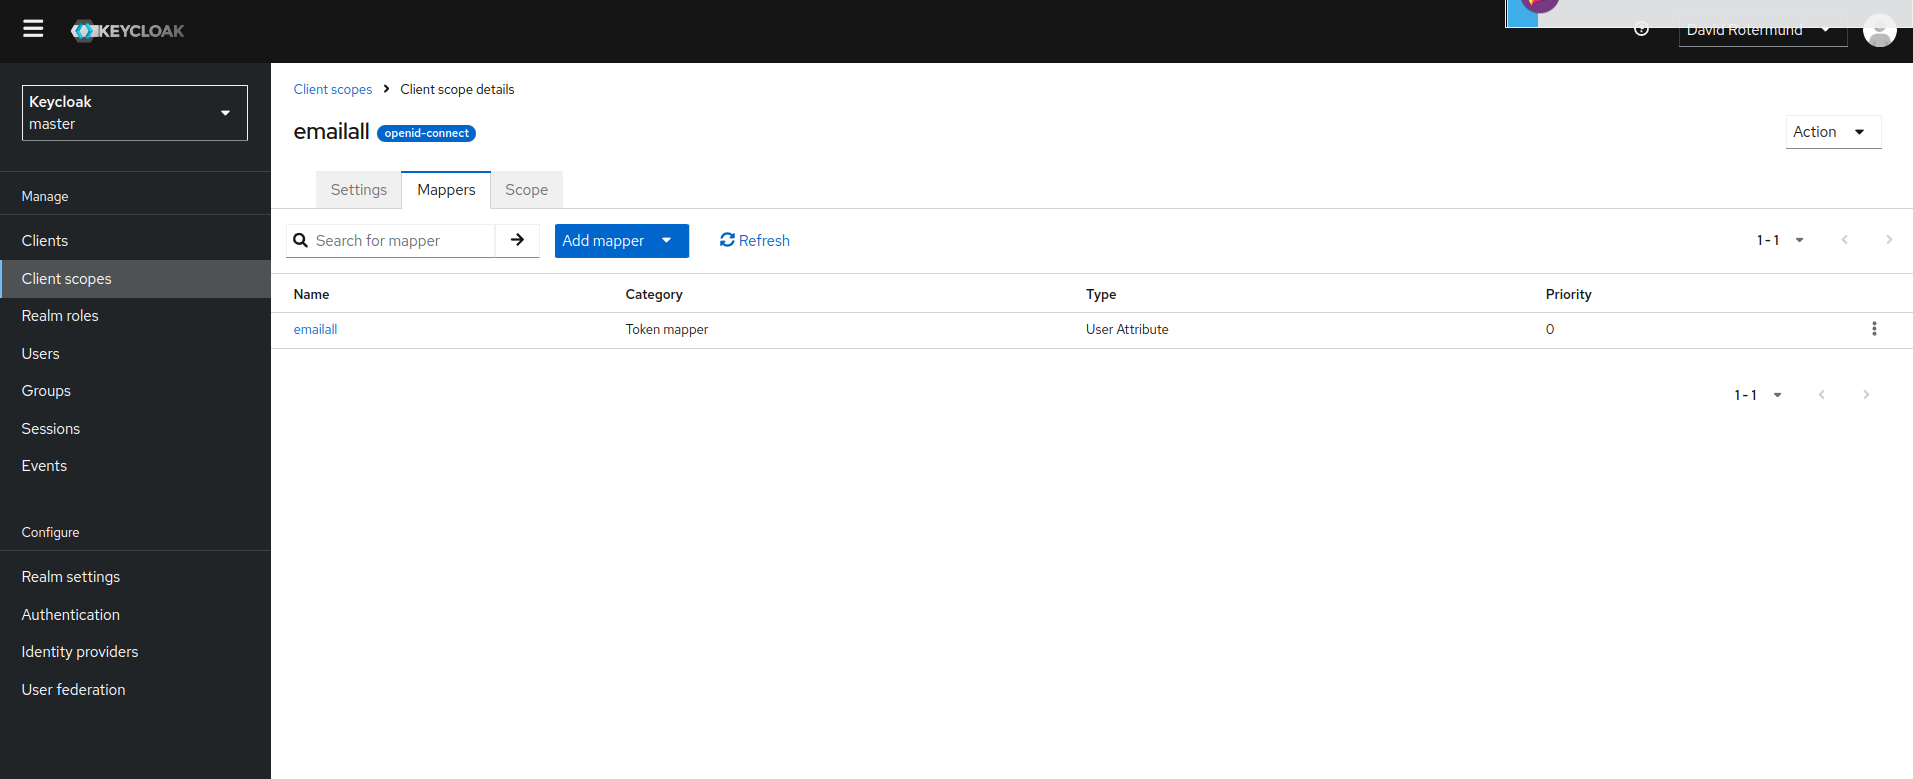The width and height of the screenshot is (1913, 779).
Task: Open the Action dropdown
Action: (x=1833, y=132)
